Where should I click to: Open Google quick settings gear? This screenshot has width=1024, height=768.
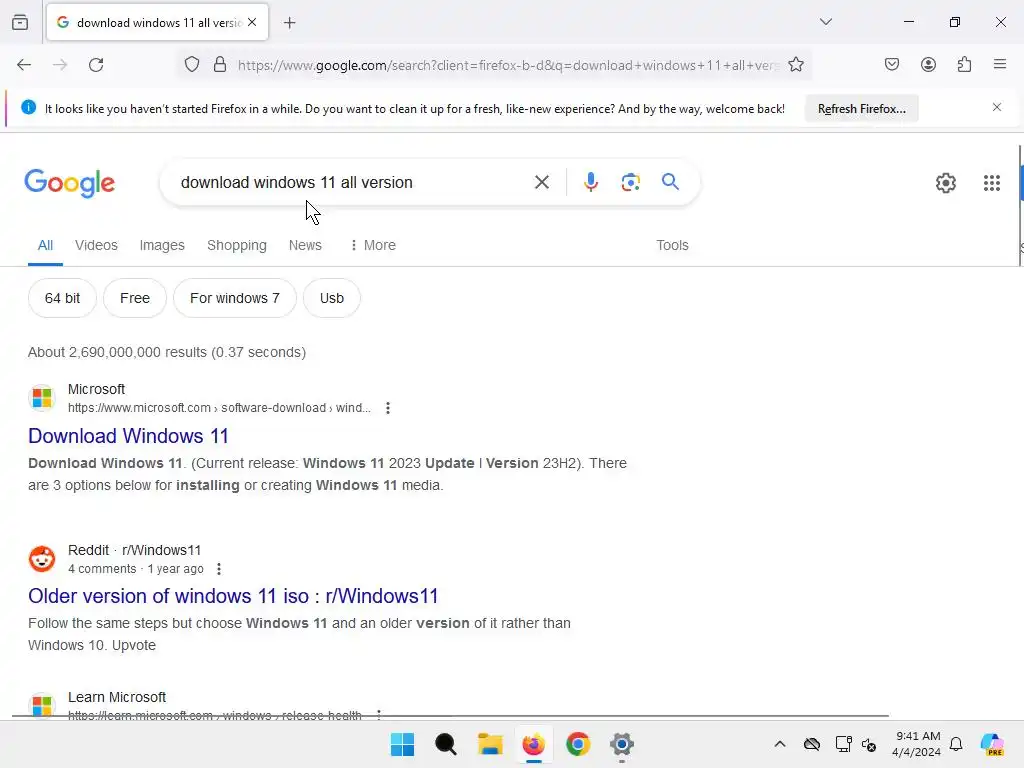coord(945,183)
